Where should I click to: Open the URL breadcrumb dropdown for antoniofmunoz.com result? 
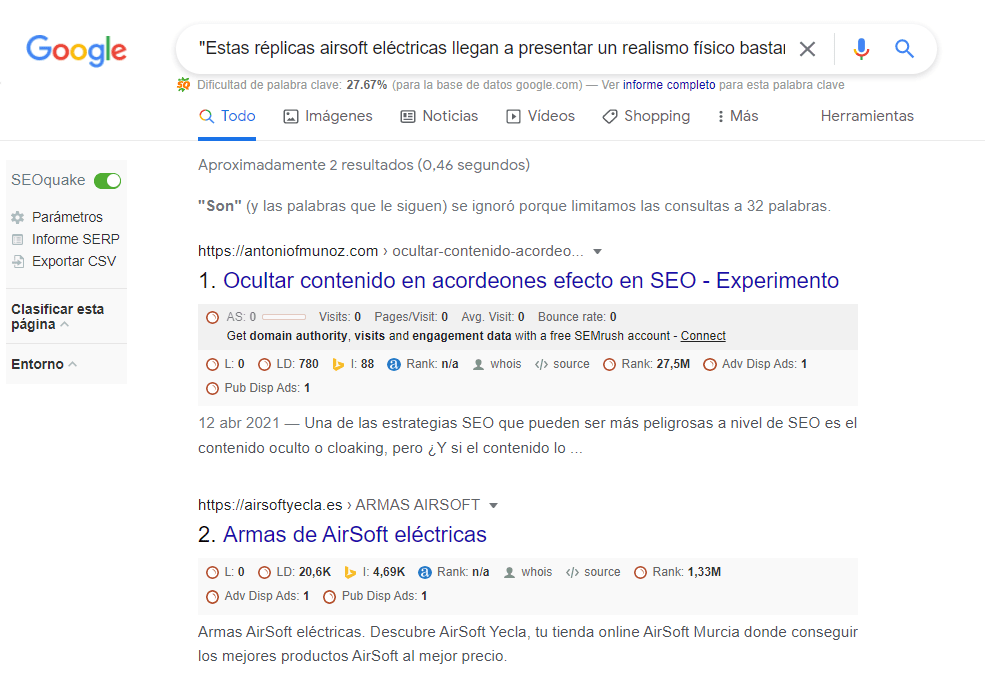(x=596, y=251)
